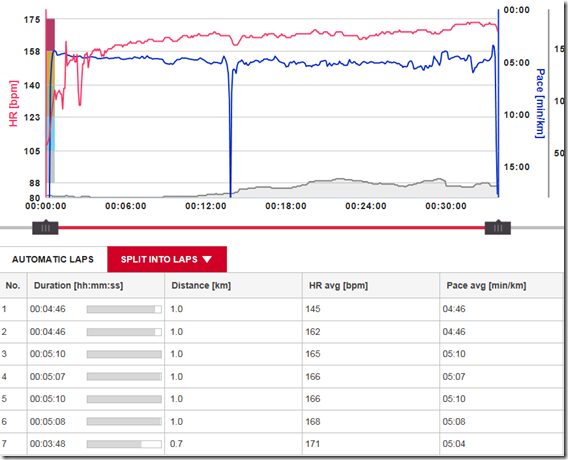Click the HR avg [bpm] column header
This screenshot has height=460, width=568.
[x=338, y=285]
